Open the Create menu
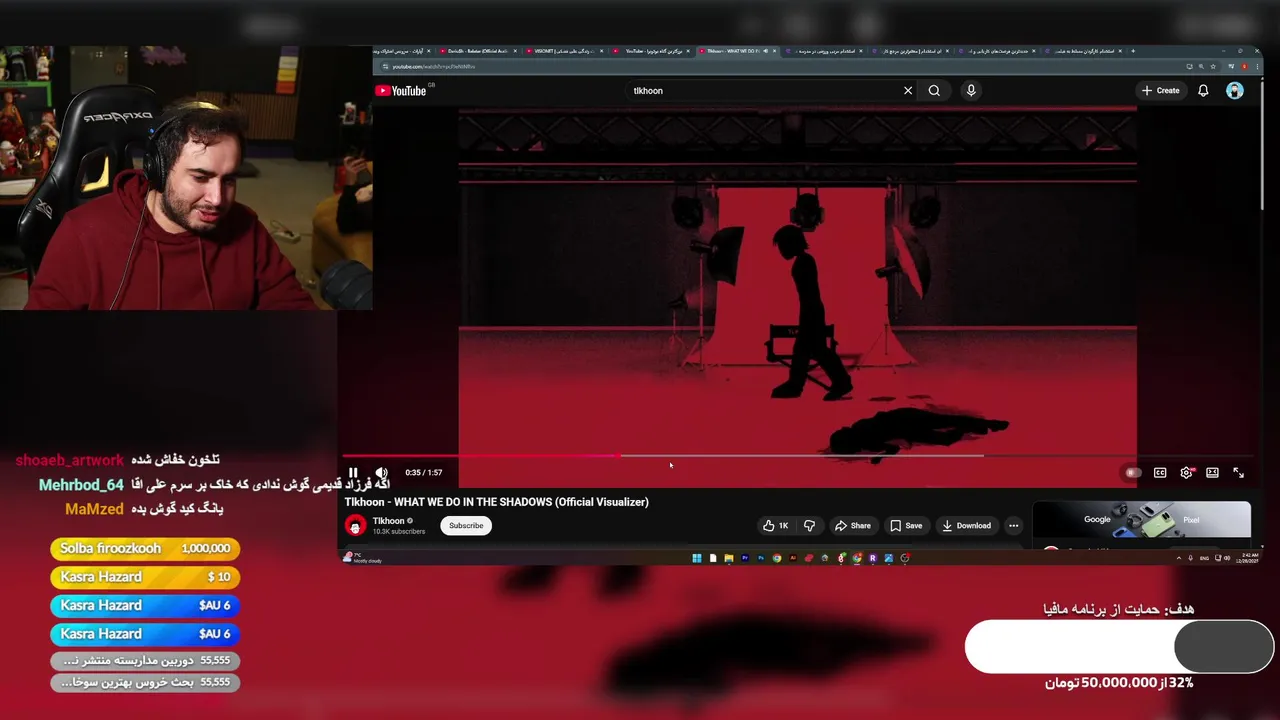This screenshot has height=720, width=1280. 1161,91
